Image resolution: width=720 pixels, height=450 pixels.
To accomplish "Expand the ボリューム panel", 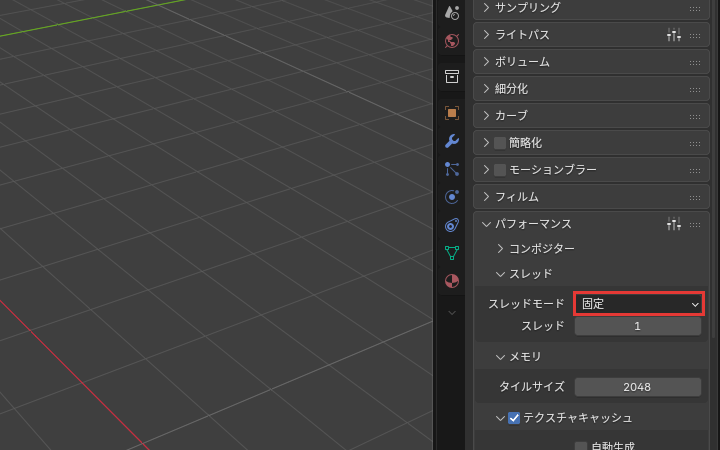I will pos(486,62).
